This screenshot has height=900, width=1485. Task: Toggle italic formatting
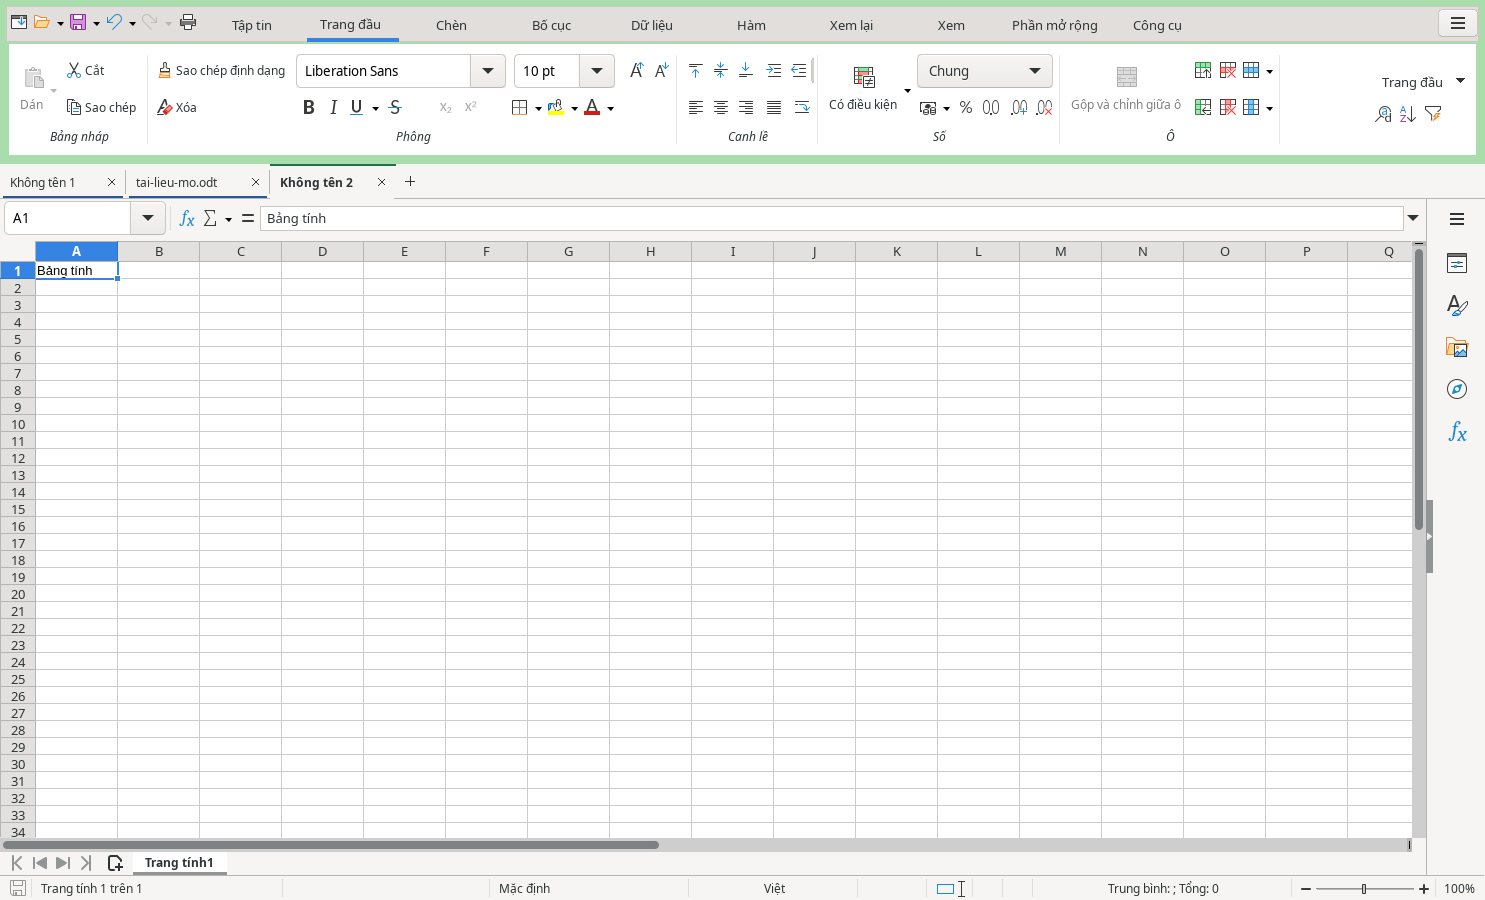tap(333, 107)
